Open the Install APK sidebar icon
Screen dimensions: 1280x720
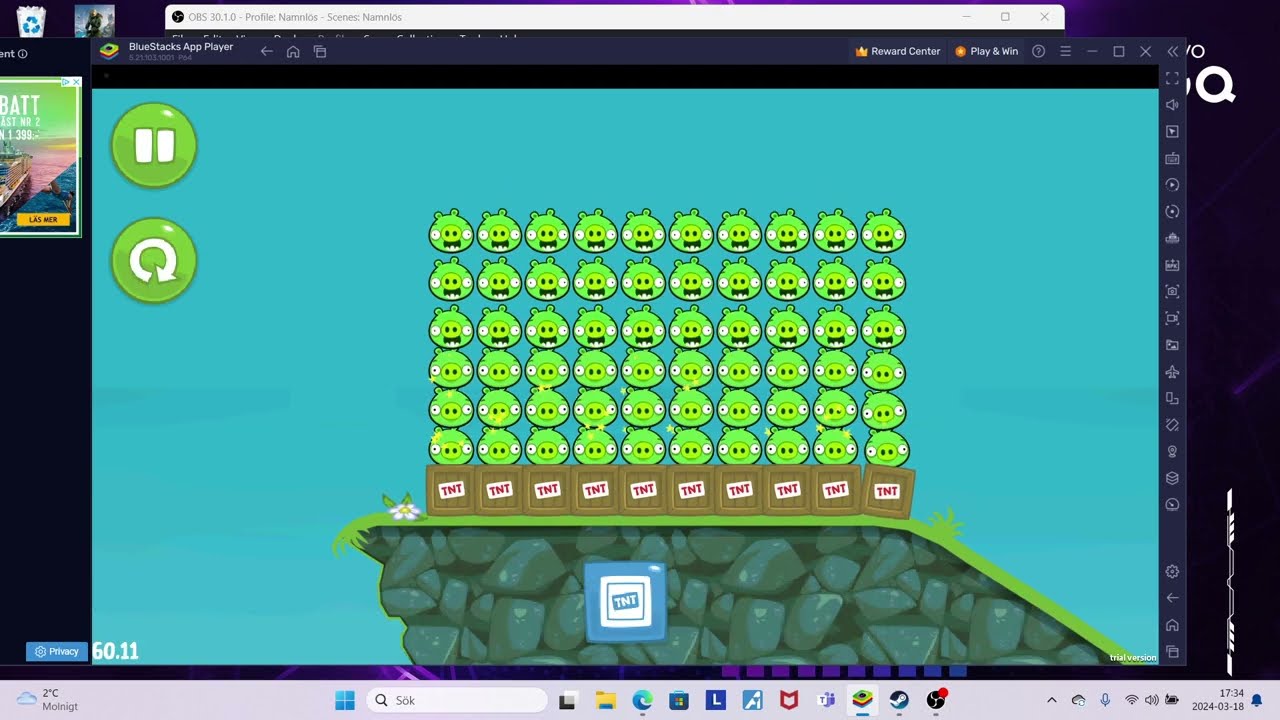[1172, 265]
